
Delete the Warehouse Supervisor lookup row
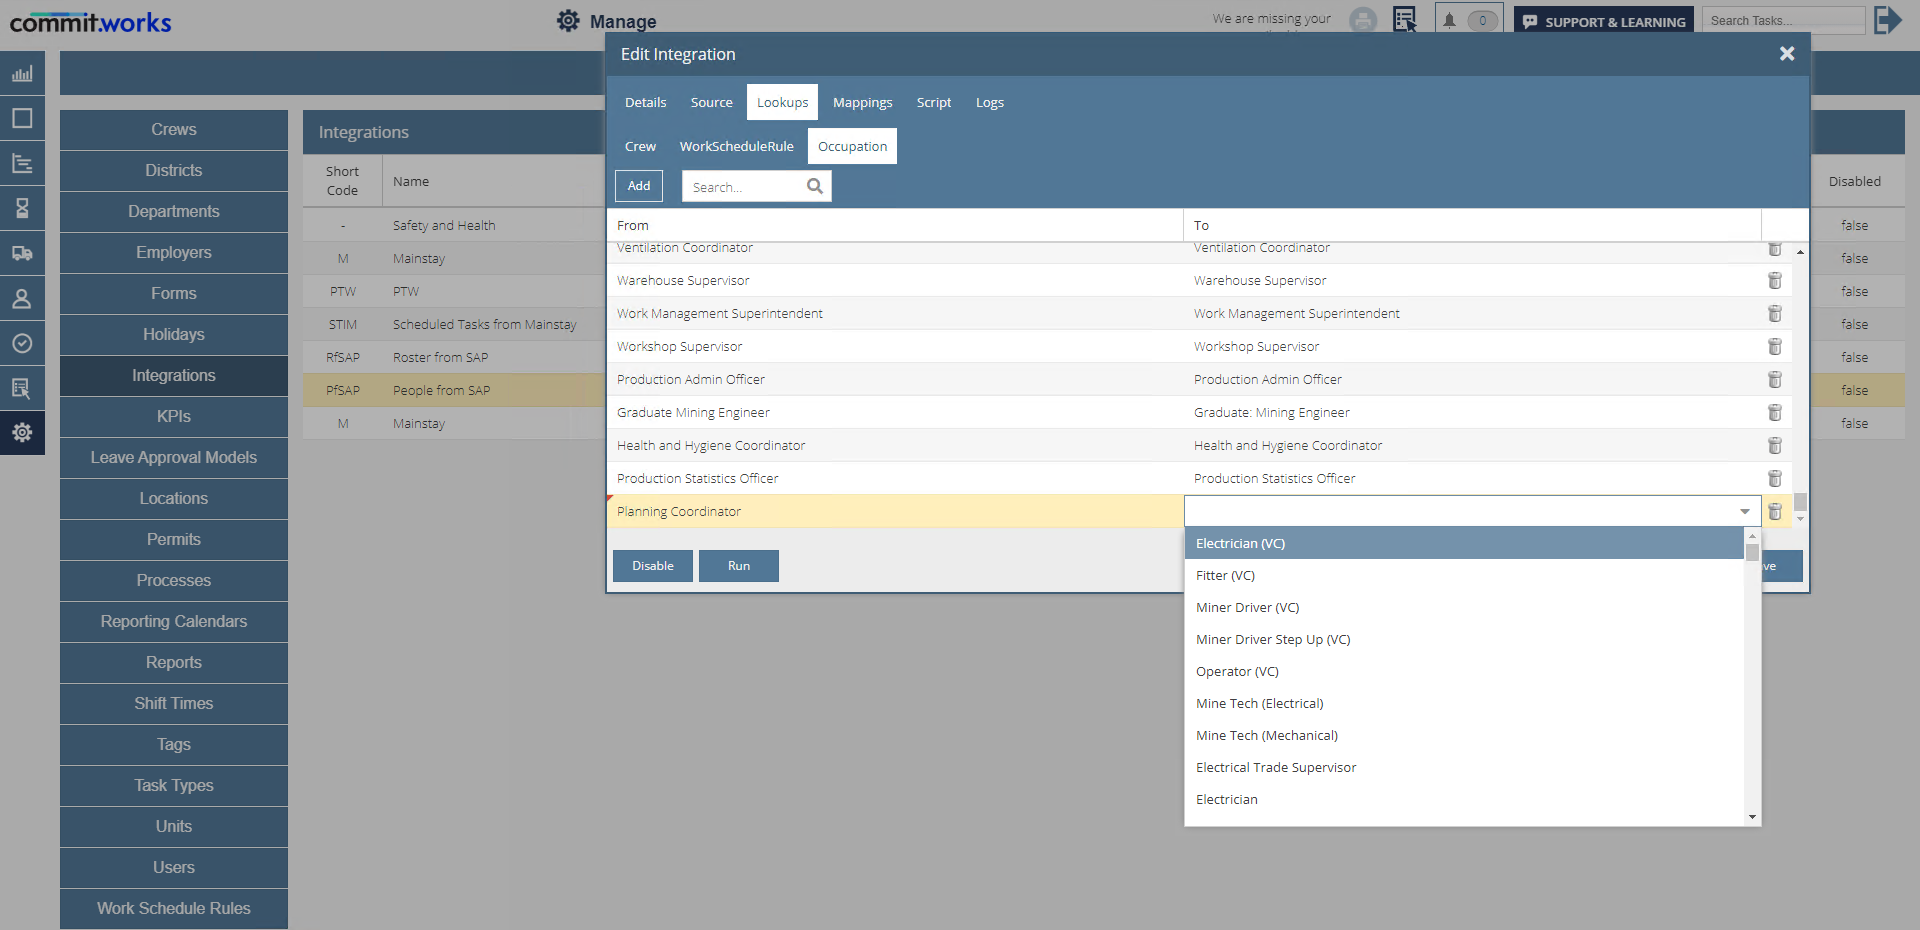[x=1775, y=281]
